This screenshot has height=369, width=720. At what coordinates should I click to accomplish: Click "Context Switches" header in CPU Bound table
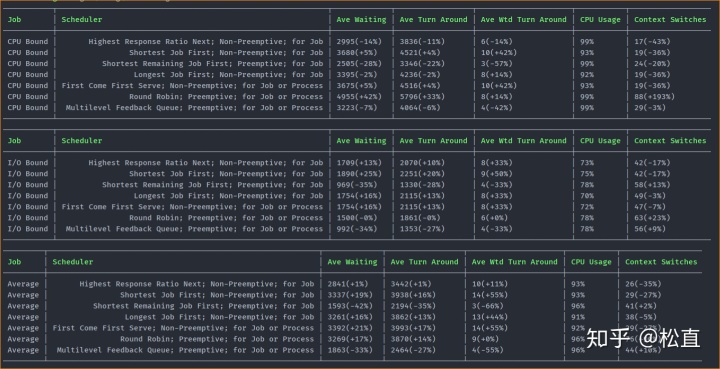670,20
